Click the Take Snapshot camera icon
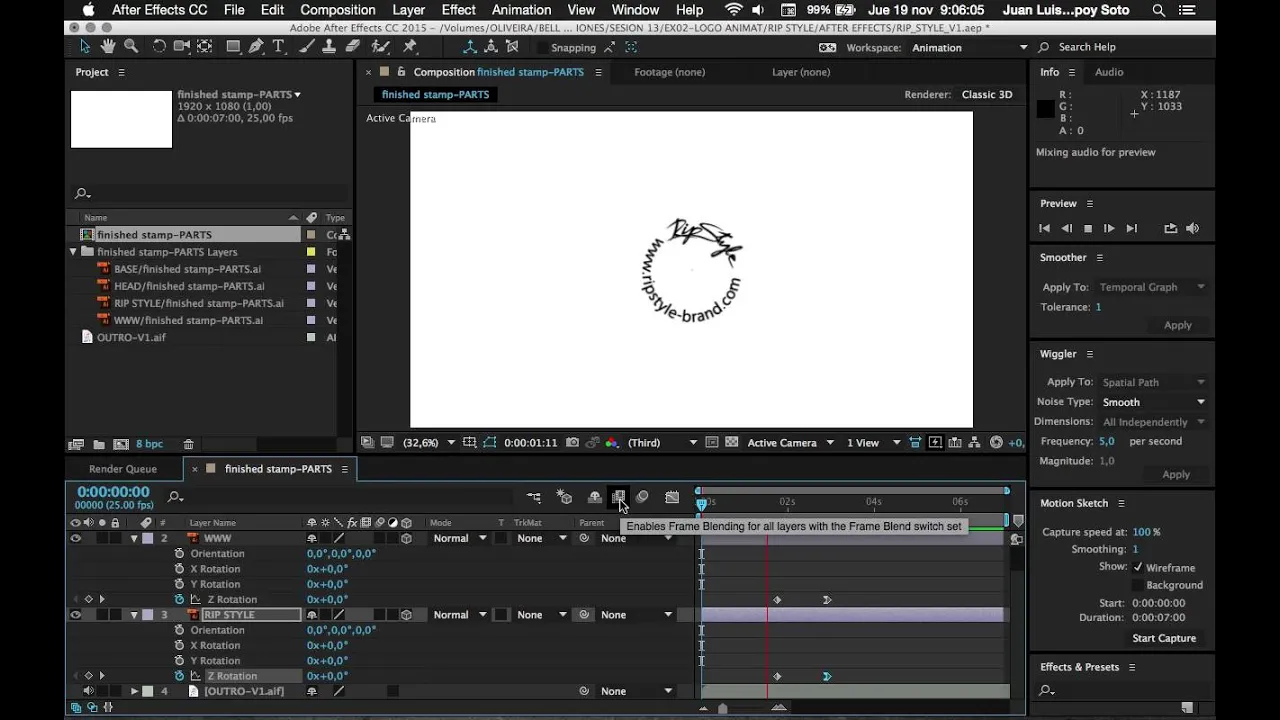This screenshot has height=720, width=1280. (x=572, y=442)
